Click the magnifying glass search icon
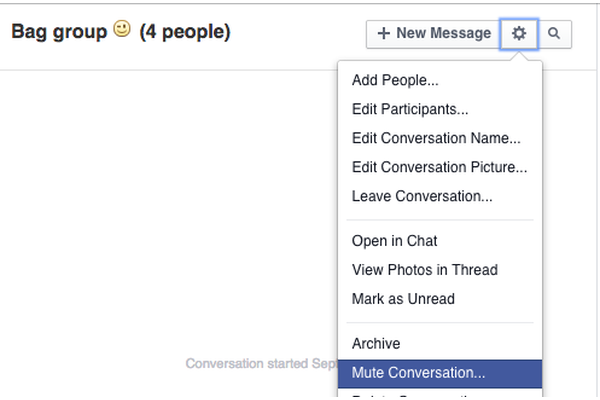Screen dimensions: 600x400 pyautogui.click(x=554, y=33)
